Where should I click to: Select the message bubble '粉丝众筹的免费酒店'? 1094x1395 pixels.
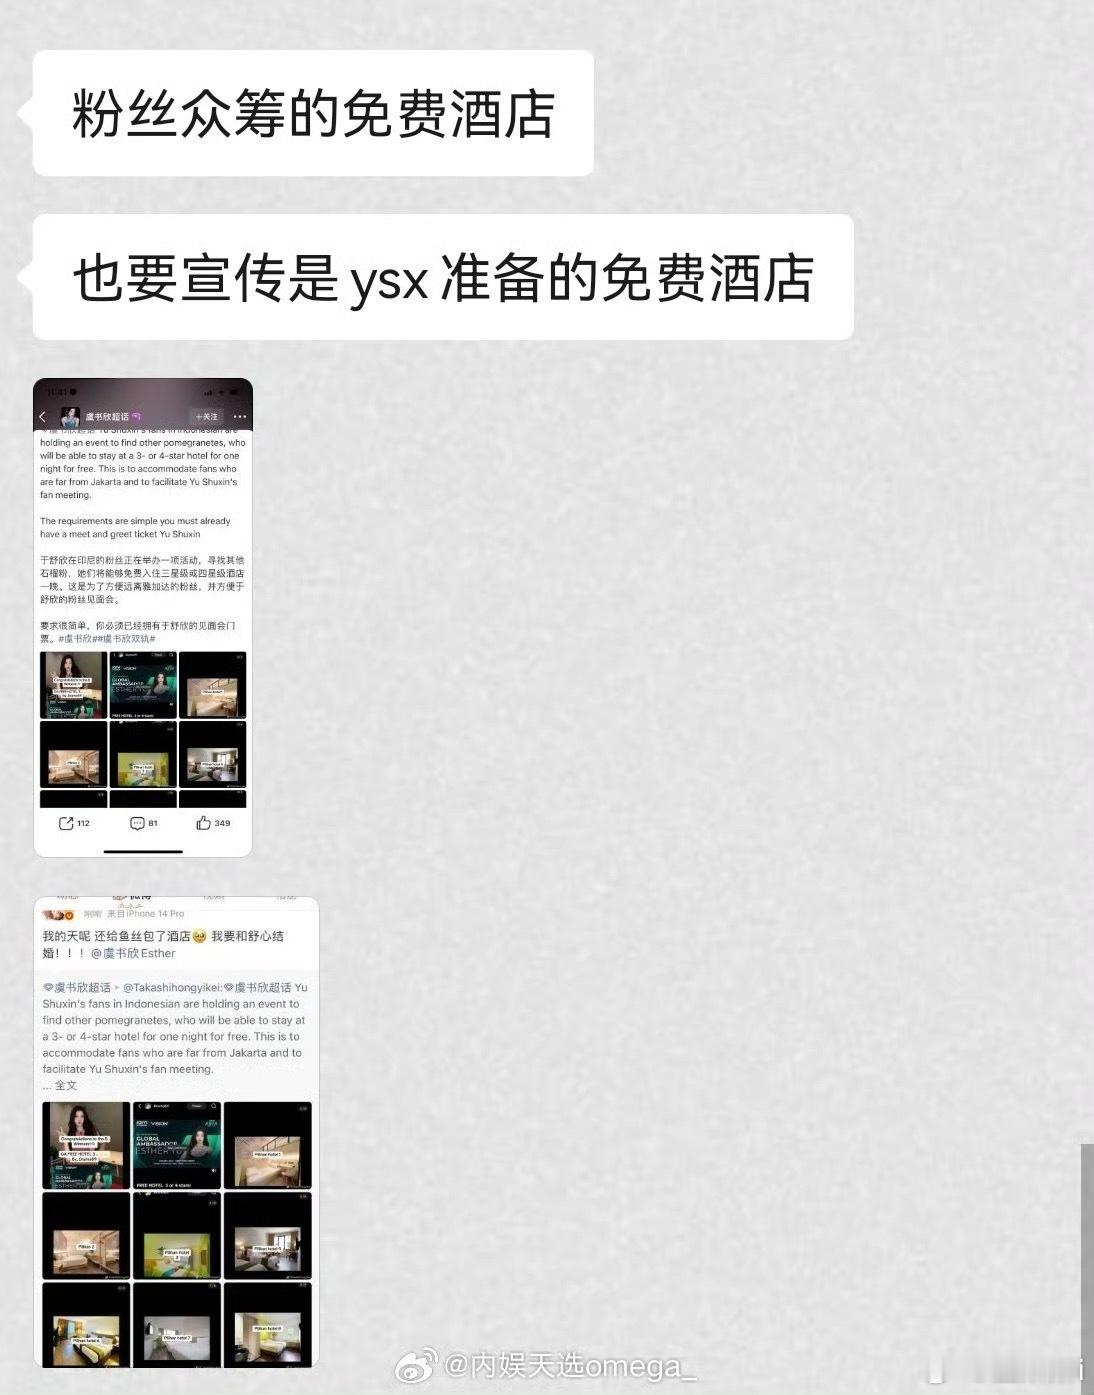click(x=313, y=113)
